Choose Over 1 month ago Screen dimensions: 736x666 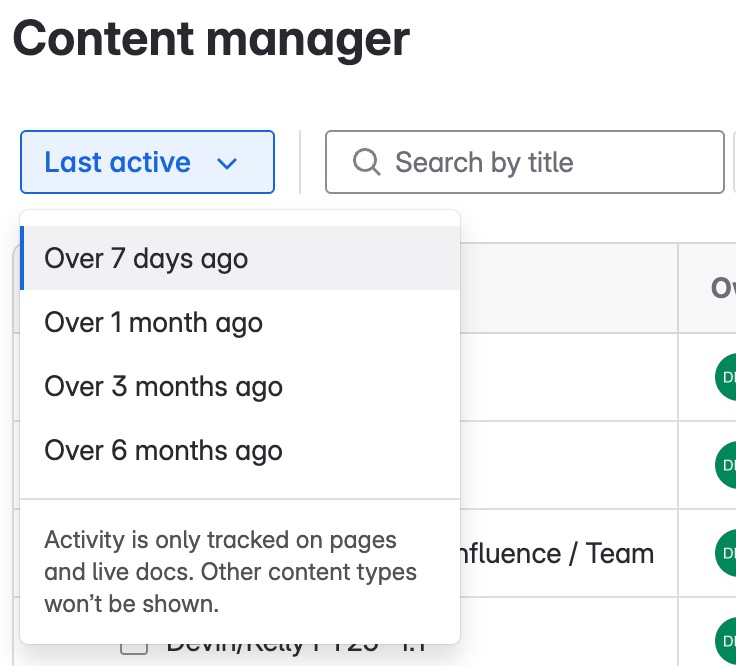[240, 322]
